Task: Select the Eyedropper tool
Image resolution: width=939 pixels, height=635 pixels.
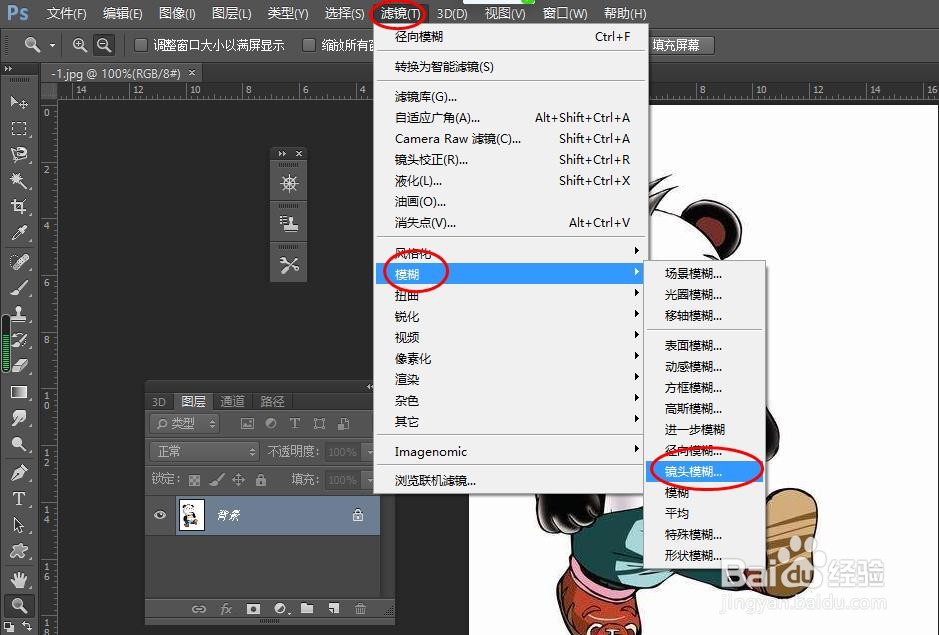Action: click(19, 232)
